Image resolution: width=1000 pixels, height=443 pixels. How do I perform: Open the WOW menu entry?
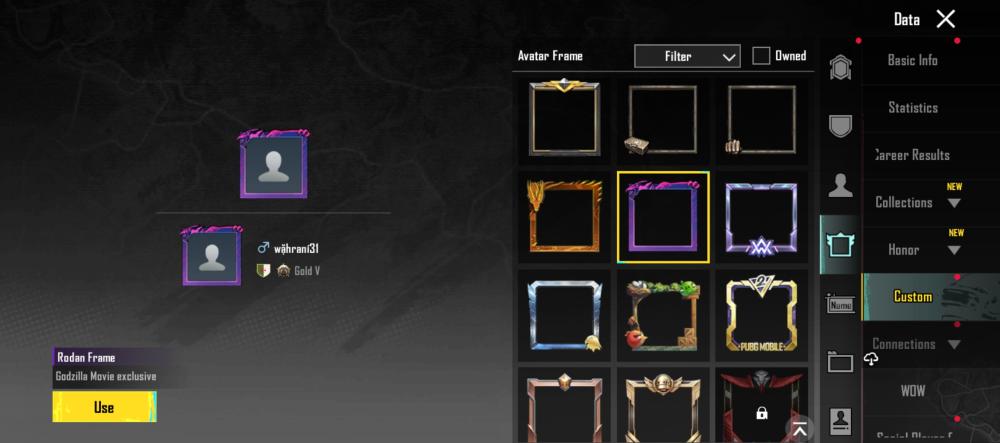(913, 391)
